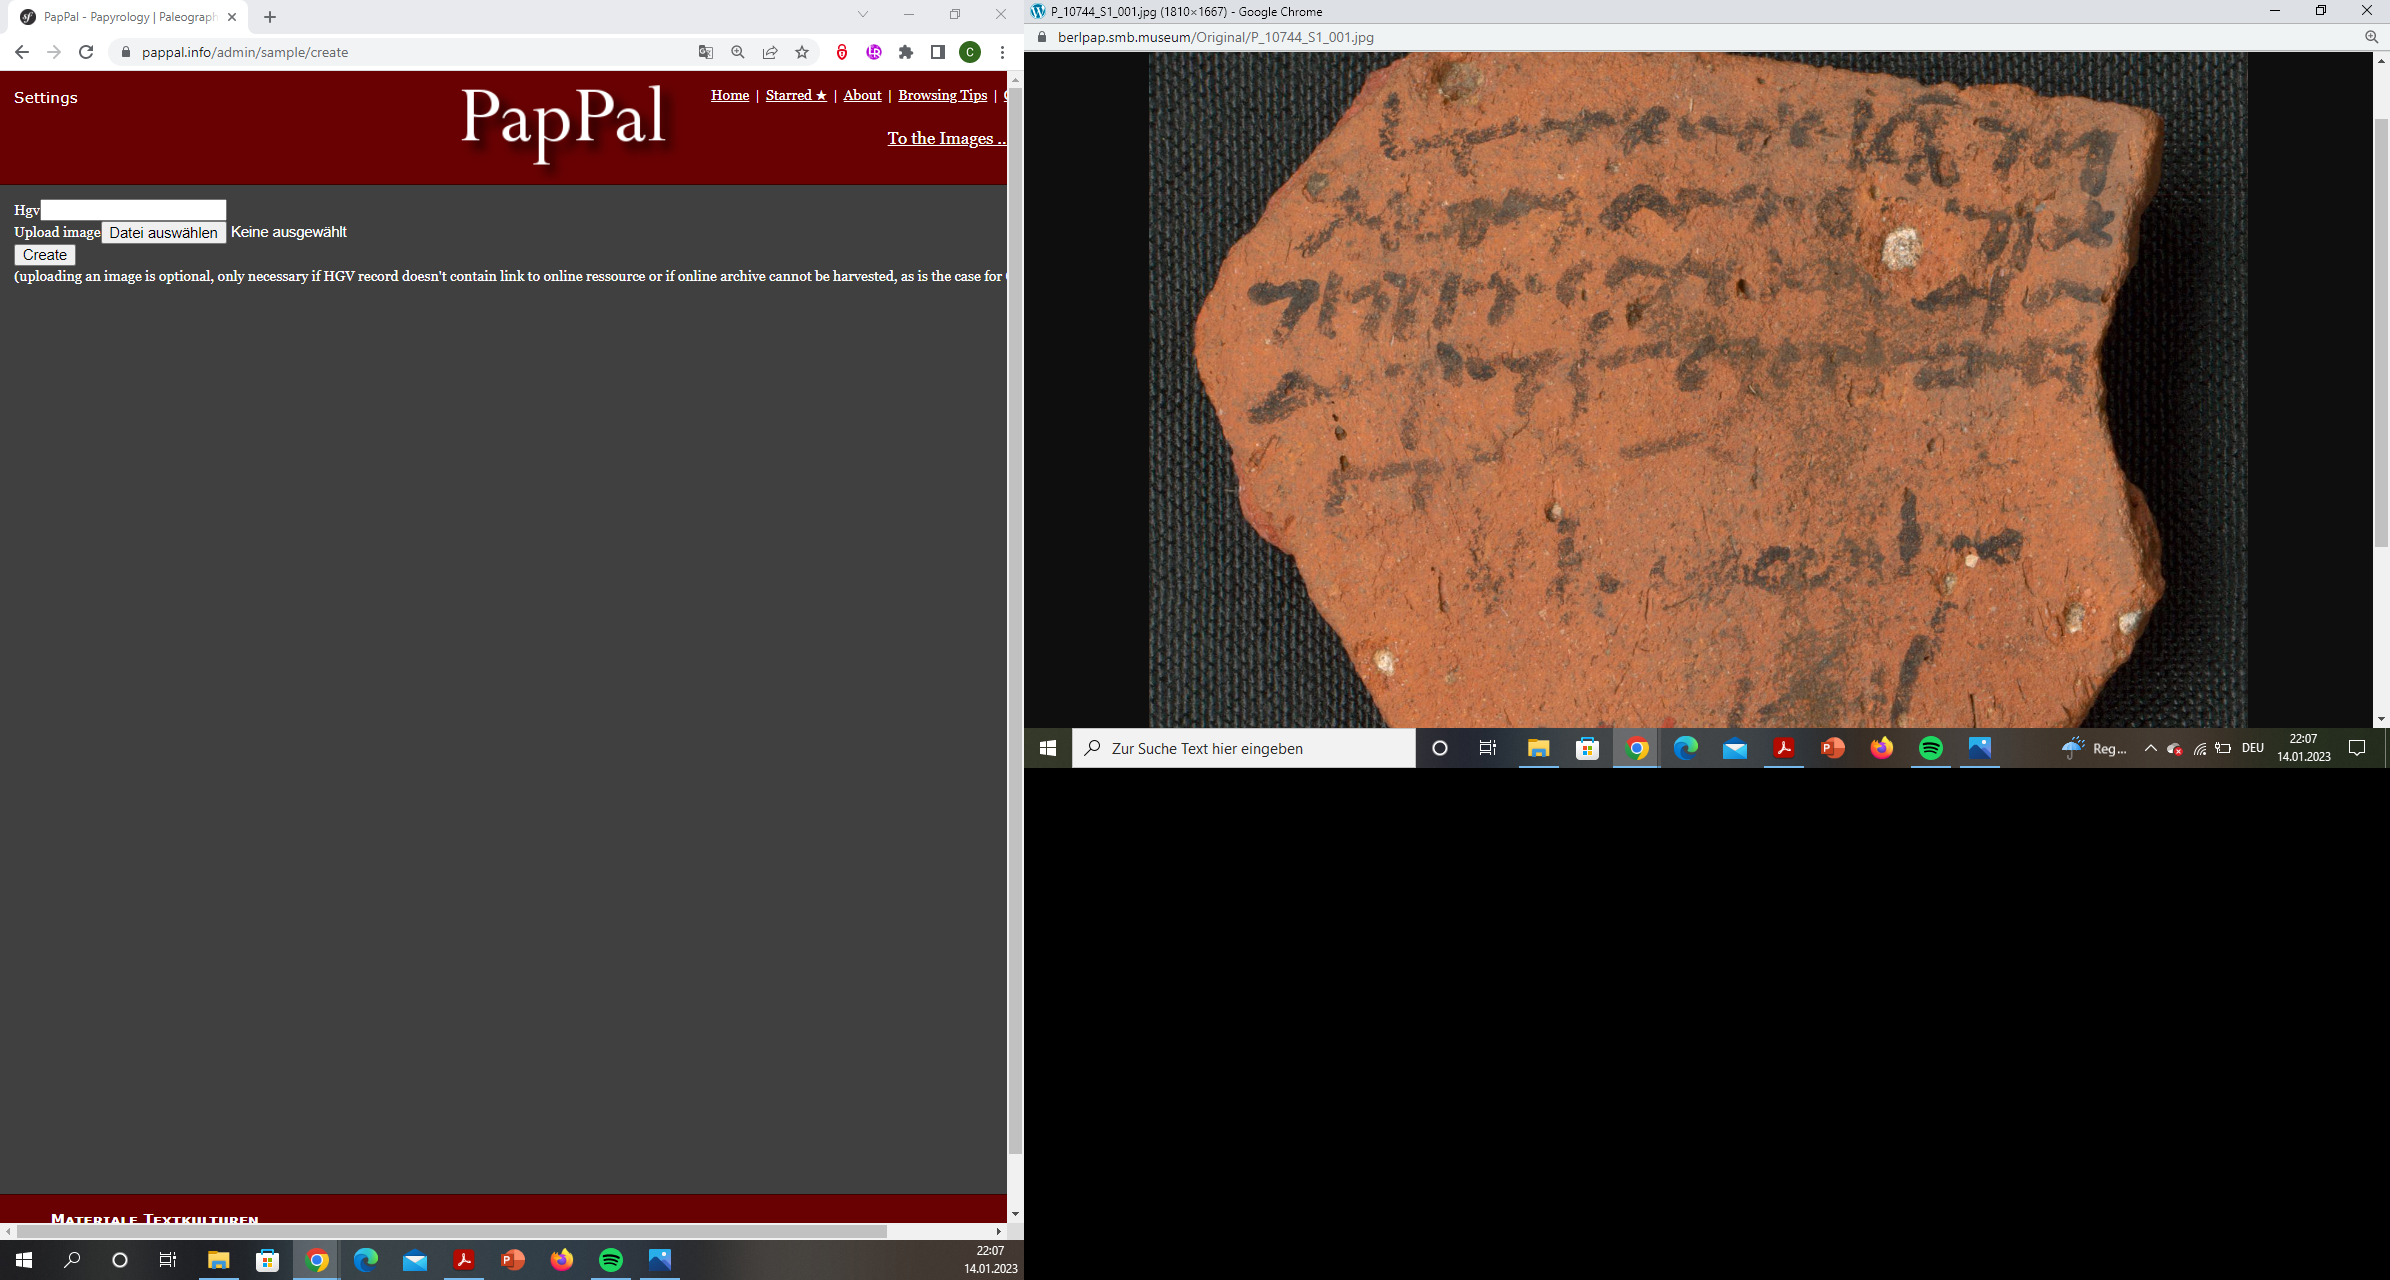The width and height of the screenshot is (2390, 1280).
Task: Bookmark the PapPal page with the star icon
Action: (x=802, y=52)
